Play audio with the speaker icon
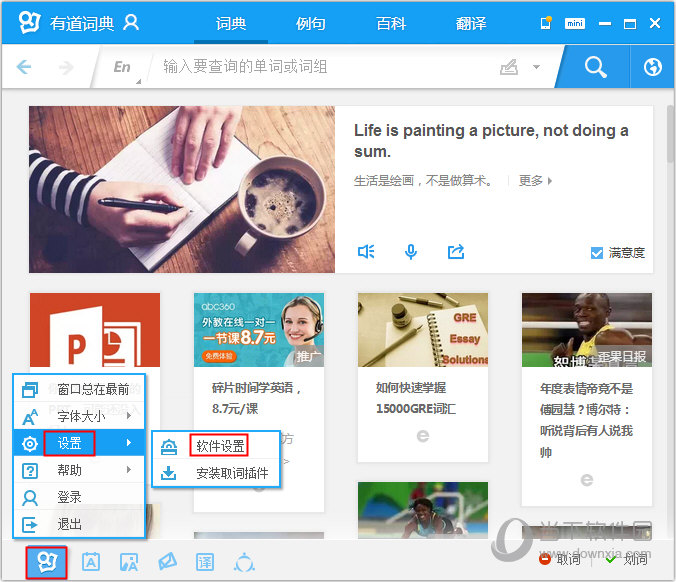 (x=366, y=252)
